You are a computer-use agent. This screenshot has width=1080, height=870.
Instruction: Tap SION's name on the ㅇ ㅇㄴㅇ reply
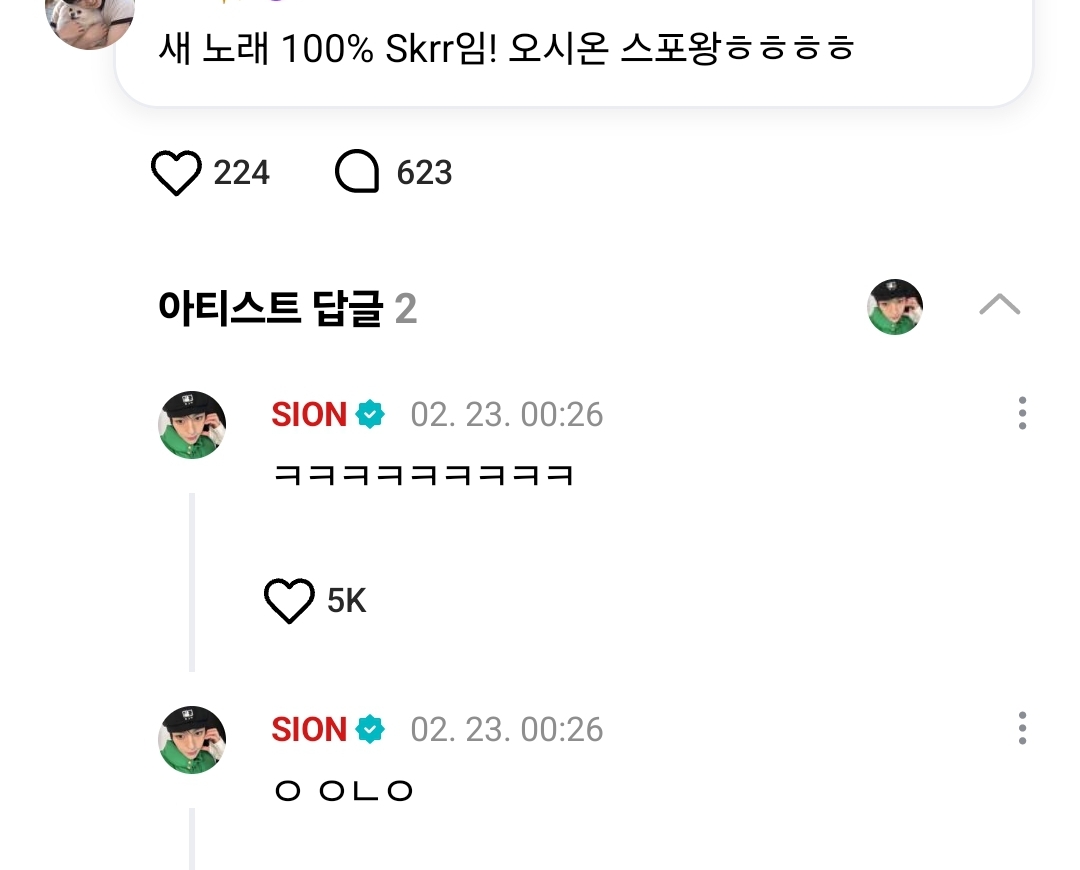coord(309,729)
